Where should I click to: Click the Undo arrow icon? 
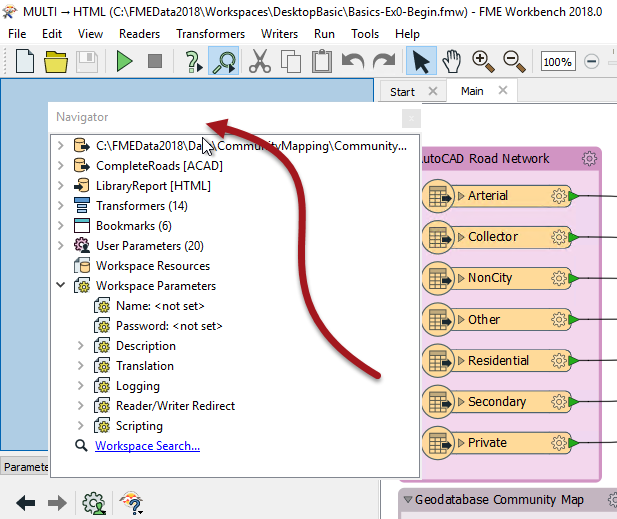click(353, 61)
